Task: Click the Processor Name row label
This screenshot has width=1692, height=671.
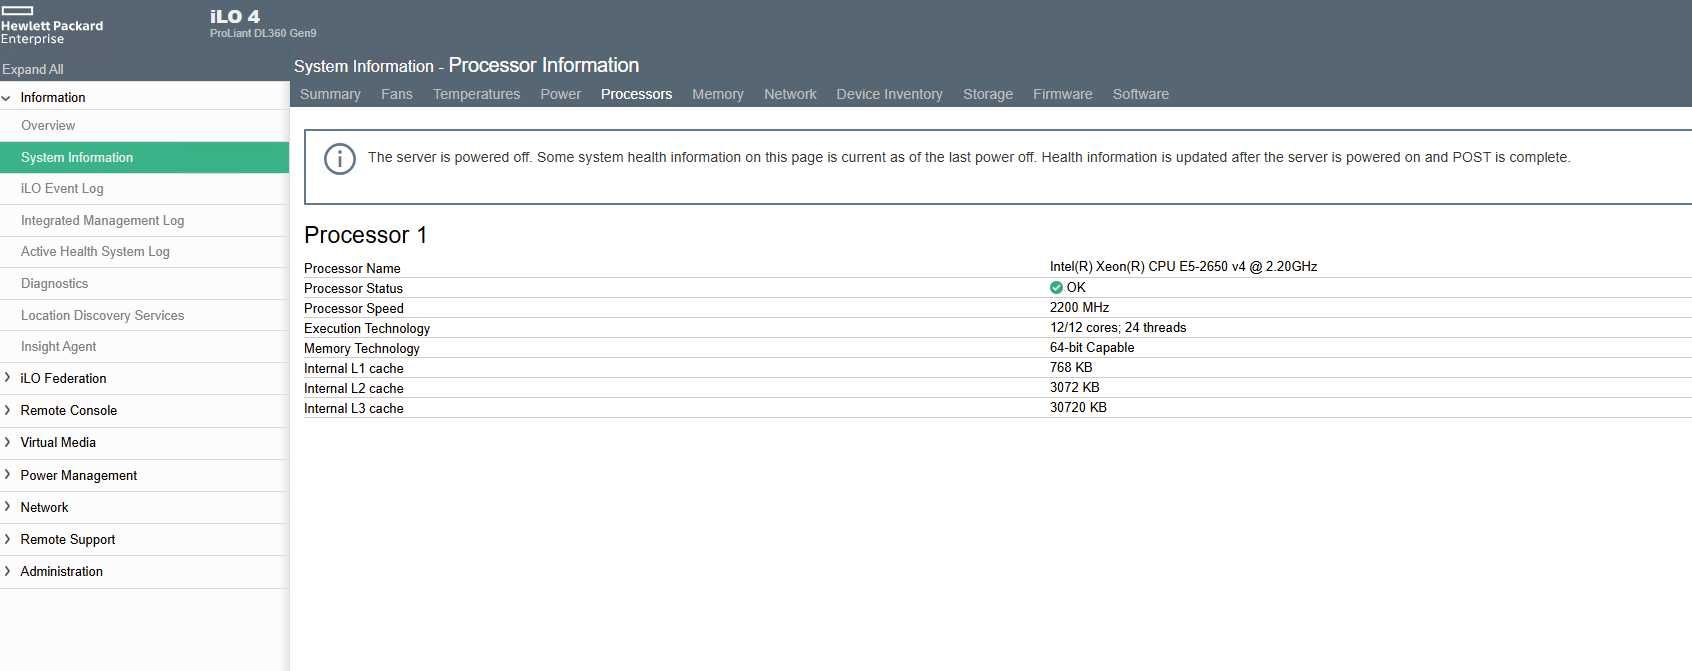Action: click(x=352, y=268)
